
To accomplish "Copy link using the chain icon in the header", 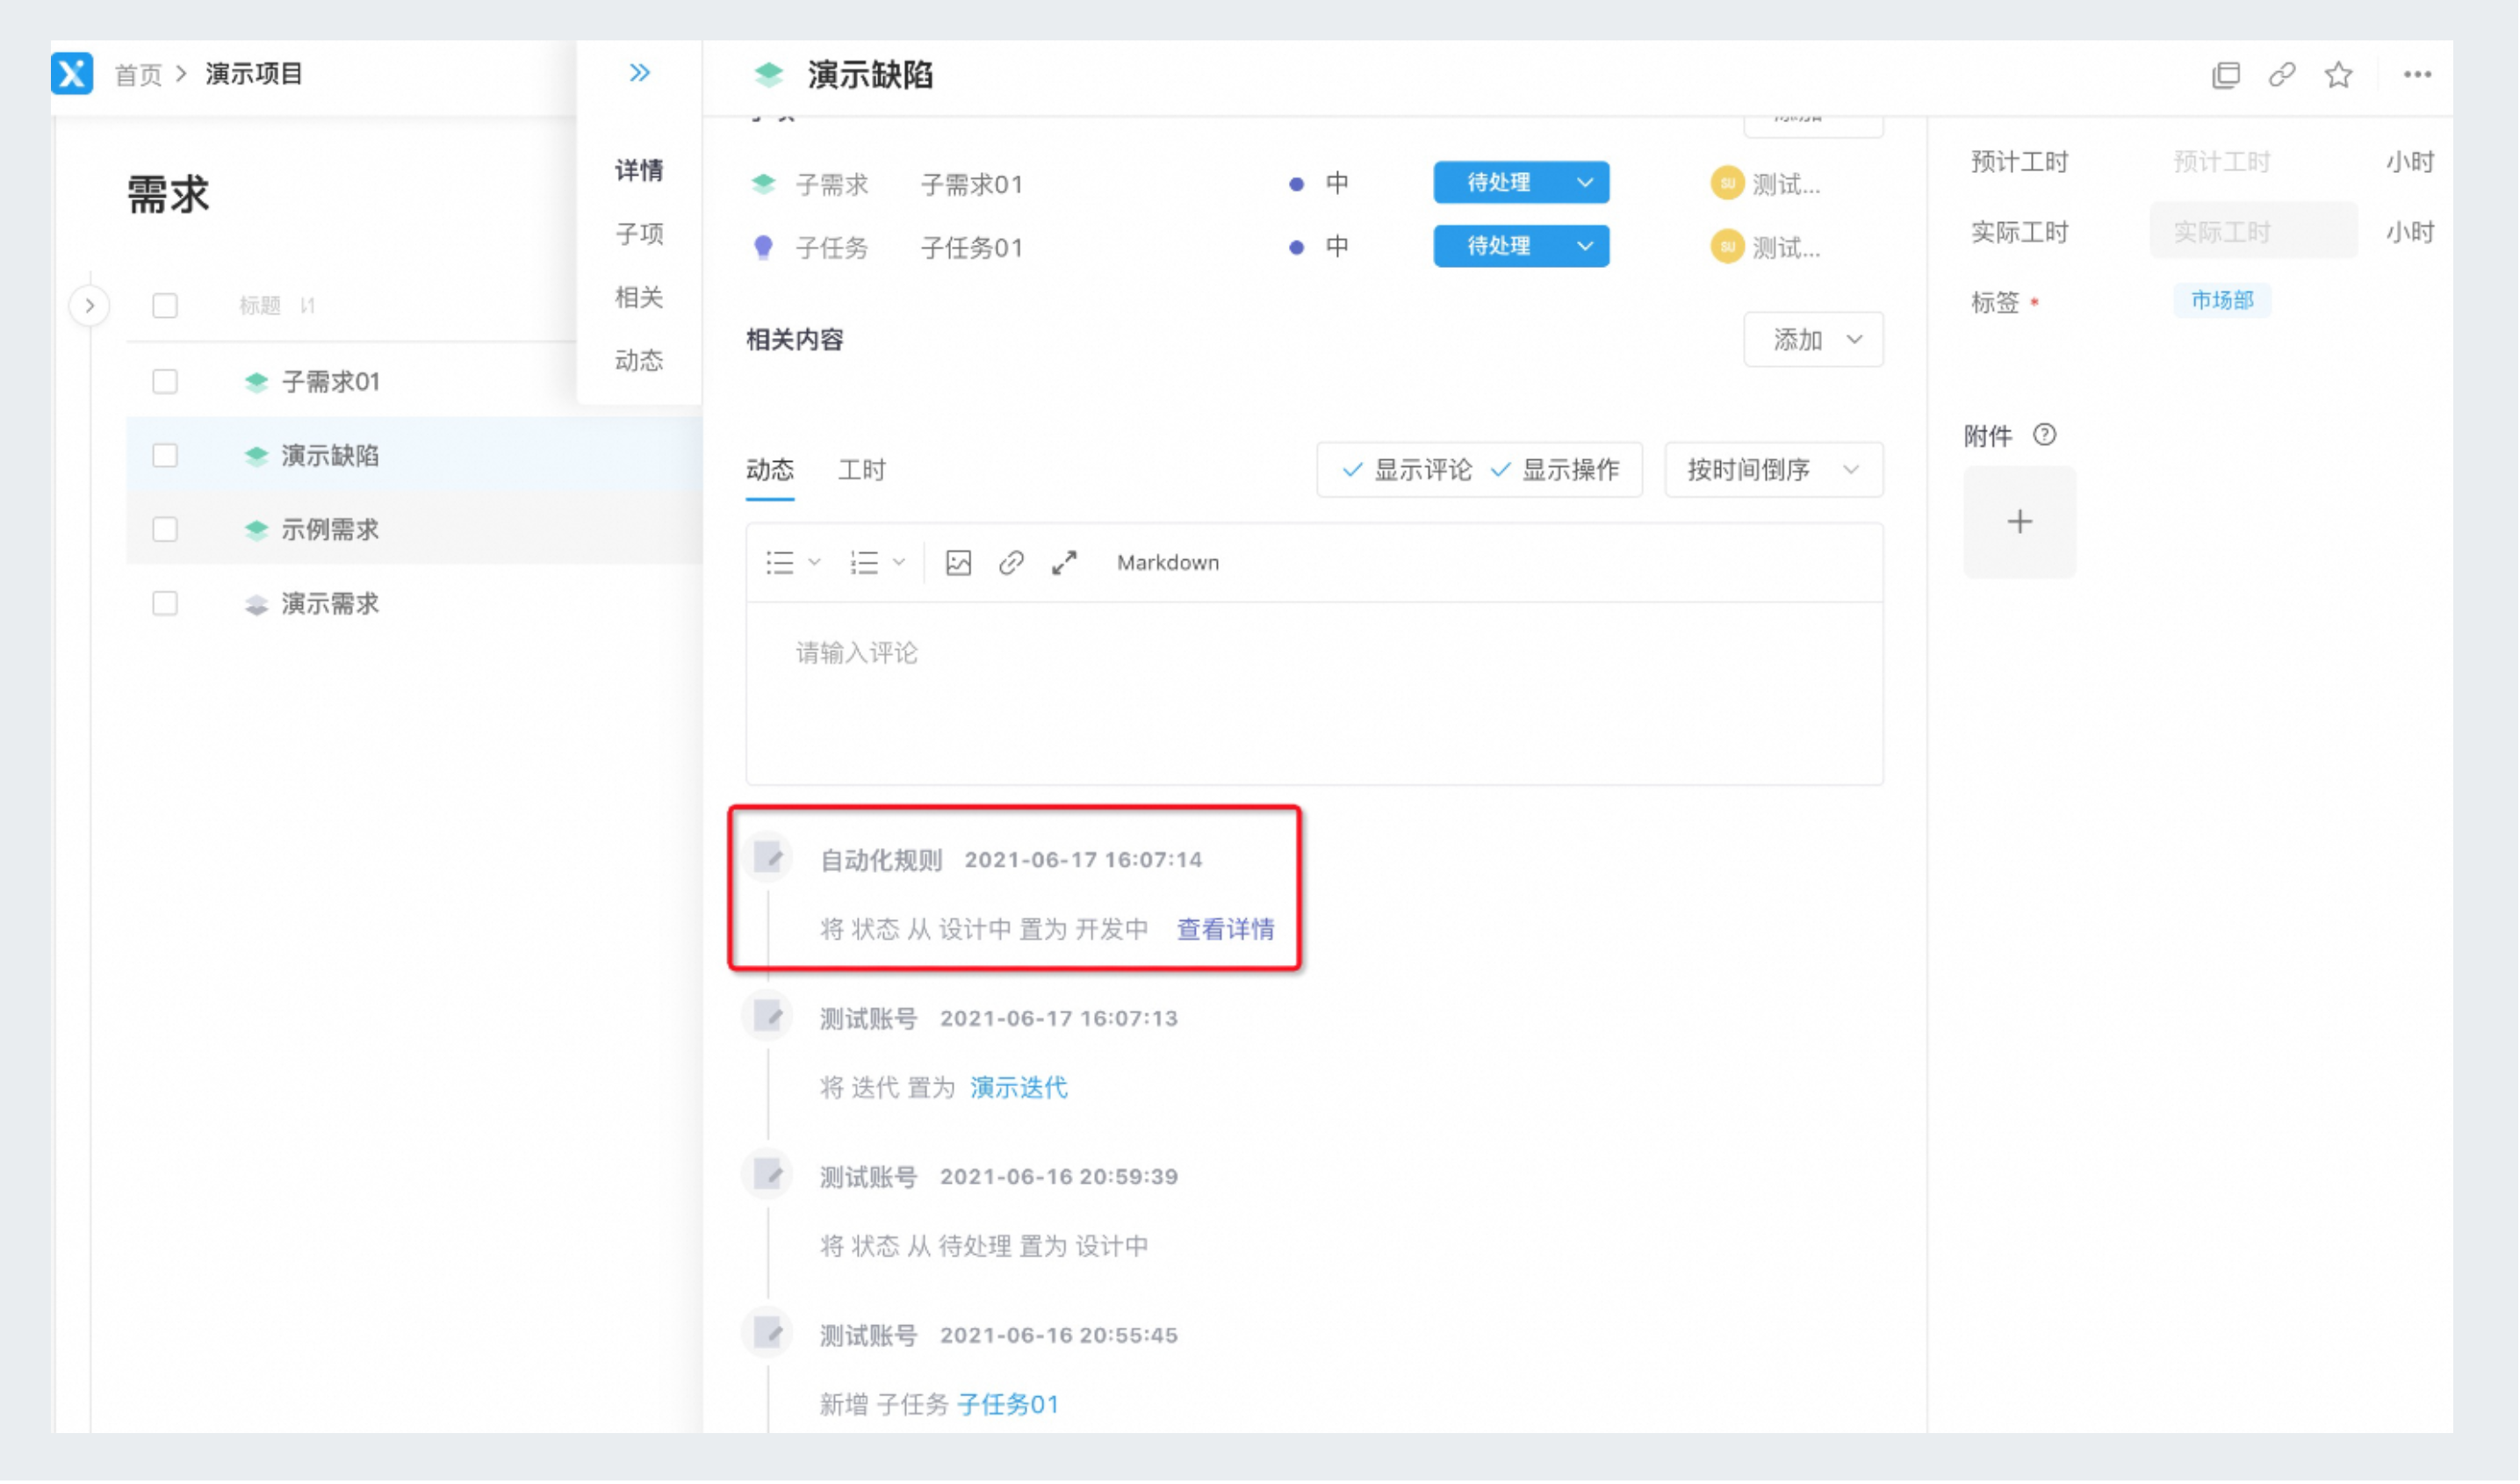I will [2283, 75].
